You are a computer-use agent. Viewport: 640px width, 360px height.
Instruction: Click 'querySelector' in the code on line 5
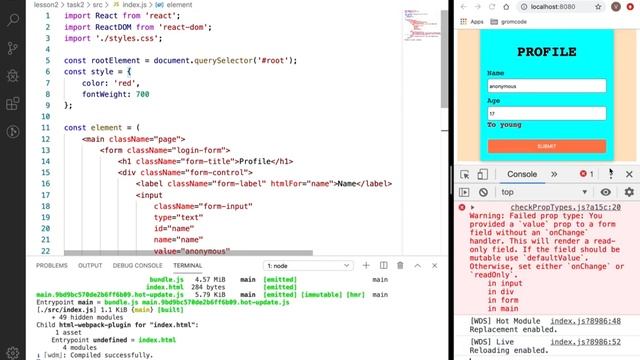pyautogui.click(x=223, y=60)
